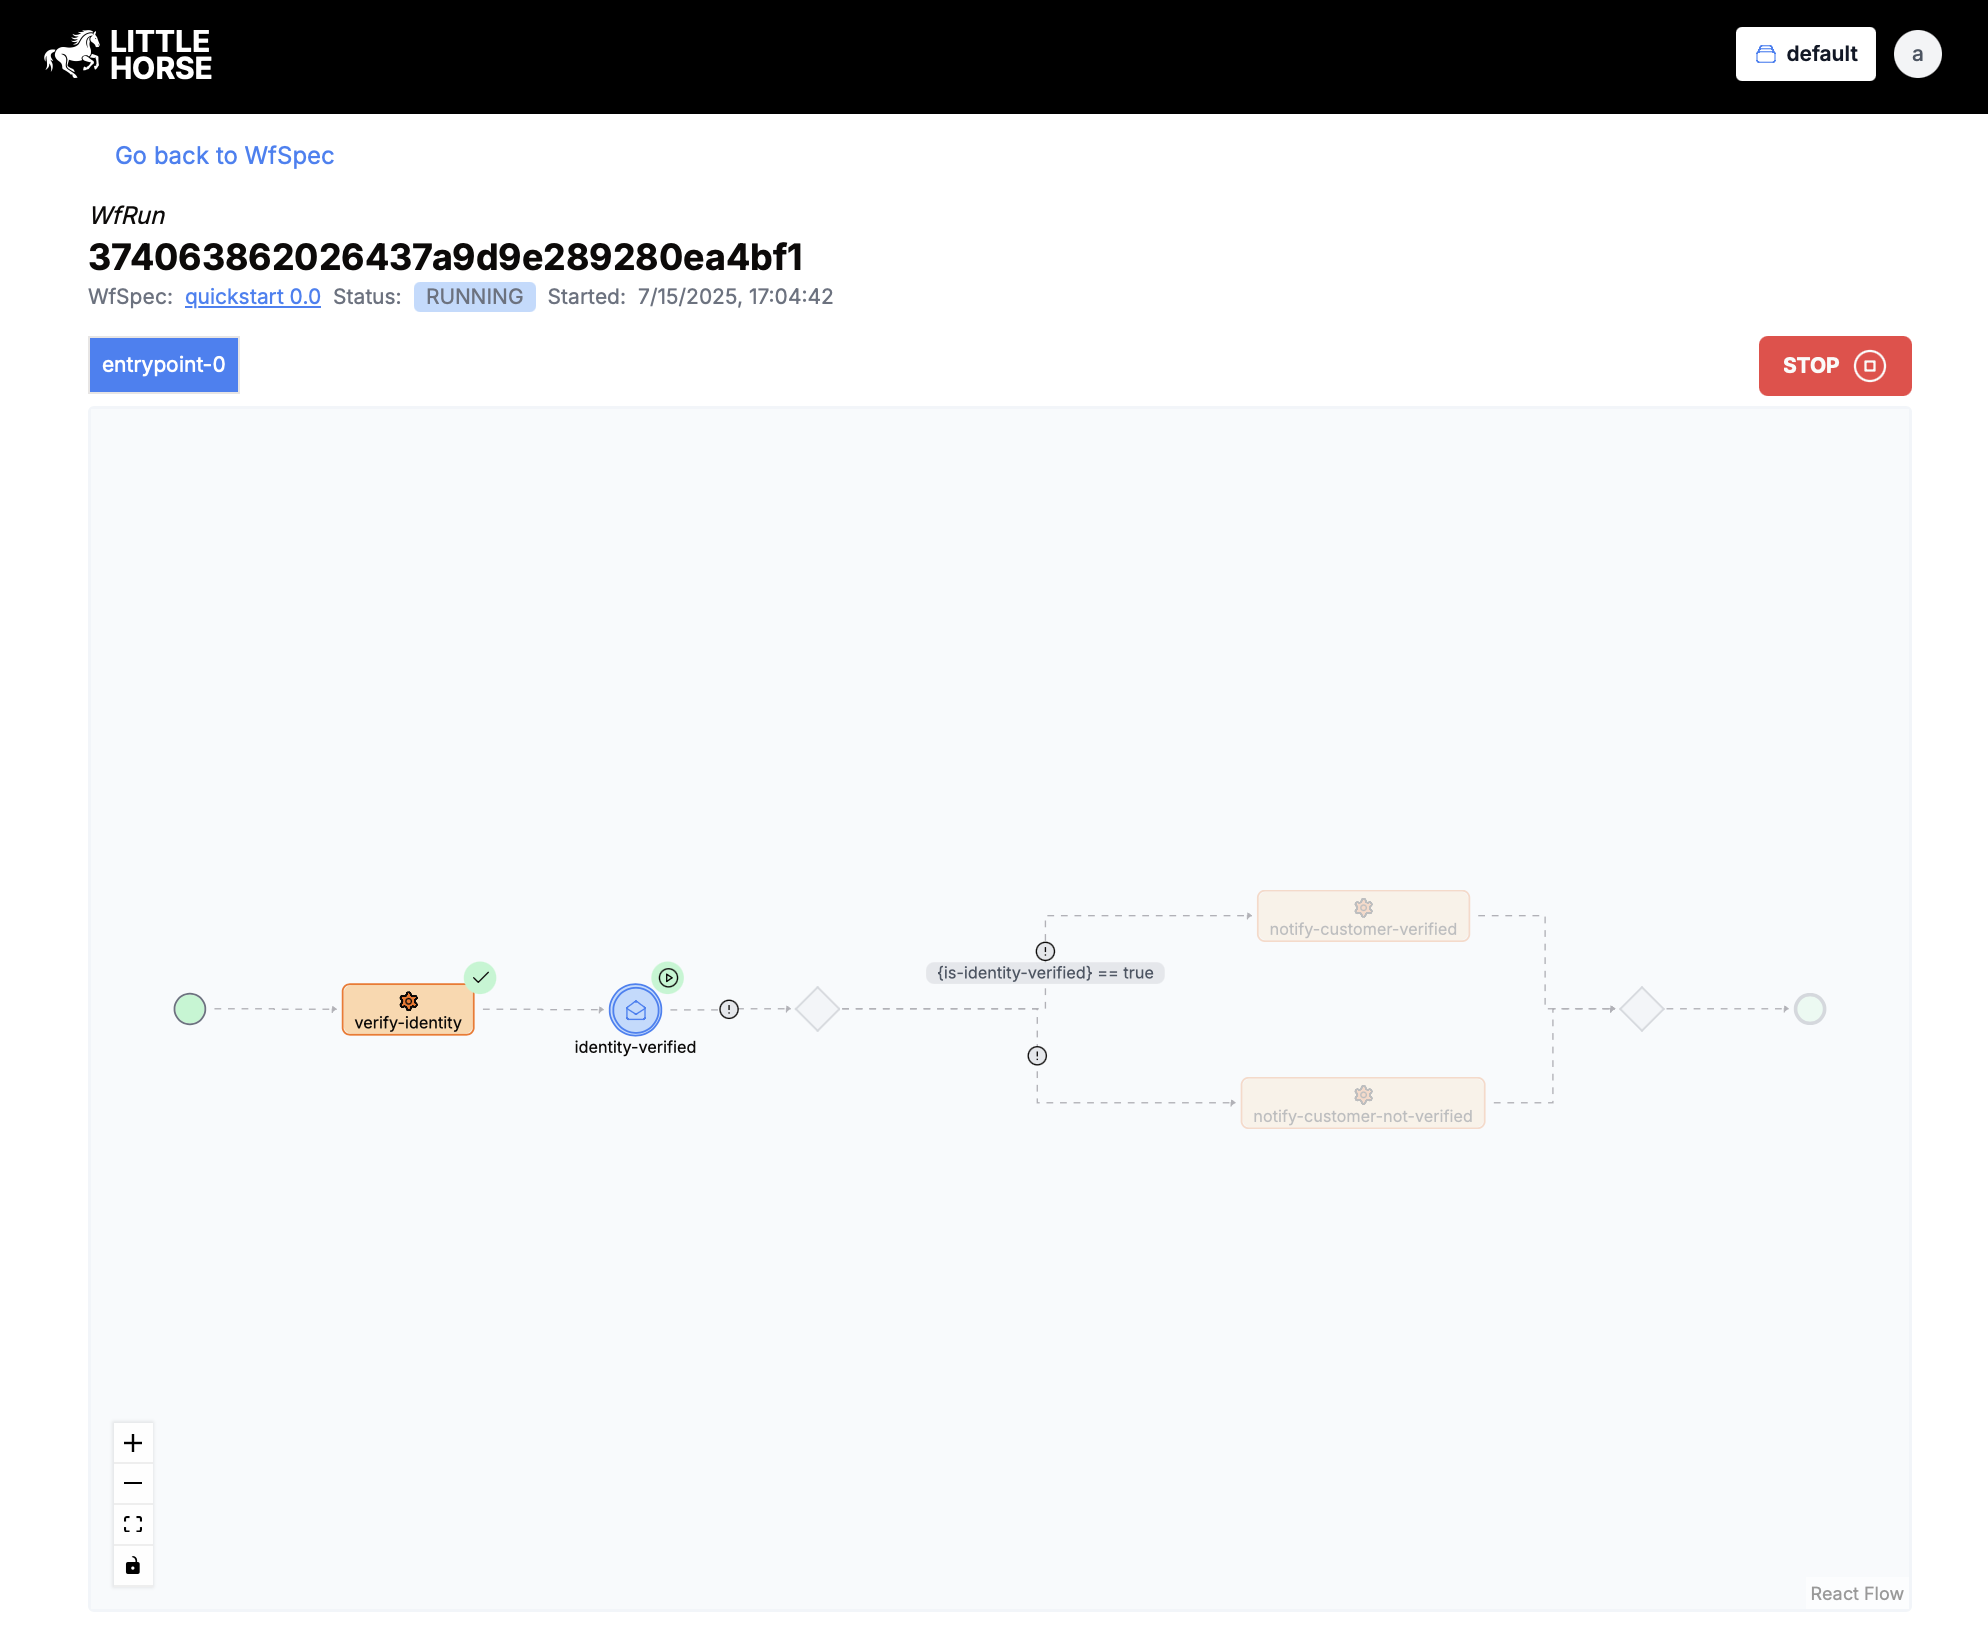Click the notify-customer-not-verified task node
The width and height of the screenshot is (1988, 1638).
coord(1362,1103)
